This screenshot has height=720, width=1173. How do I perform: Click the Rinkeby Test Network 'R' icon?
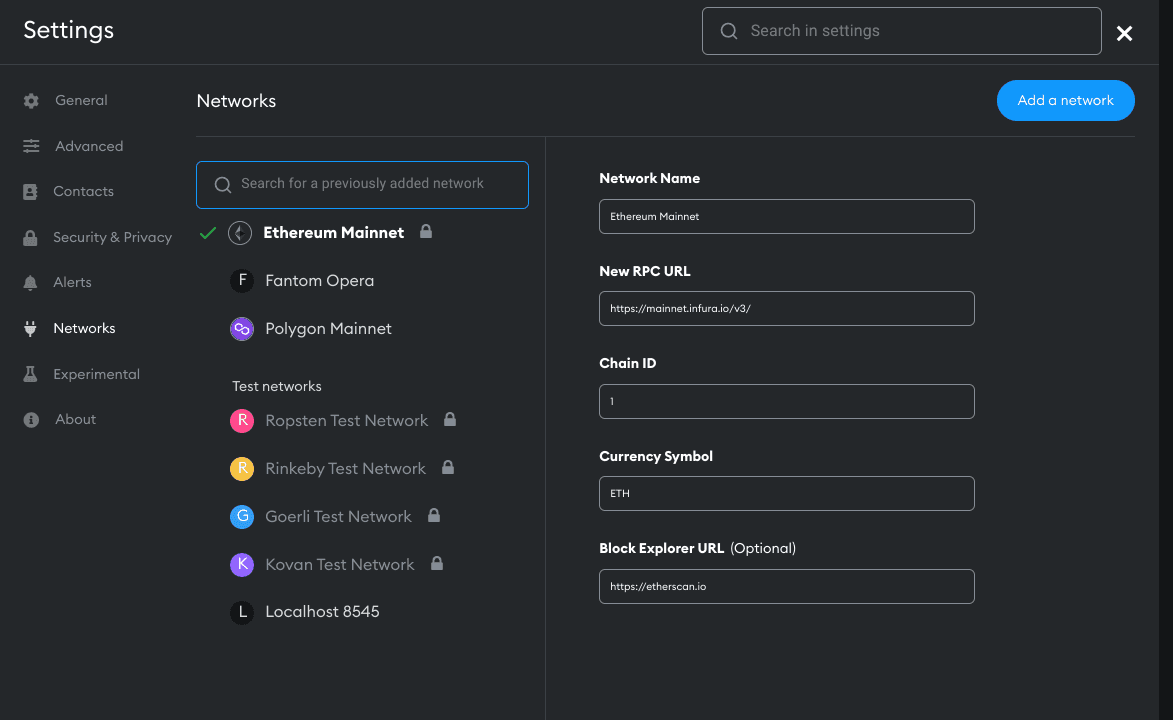click(x=241, y=469)
